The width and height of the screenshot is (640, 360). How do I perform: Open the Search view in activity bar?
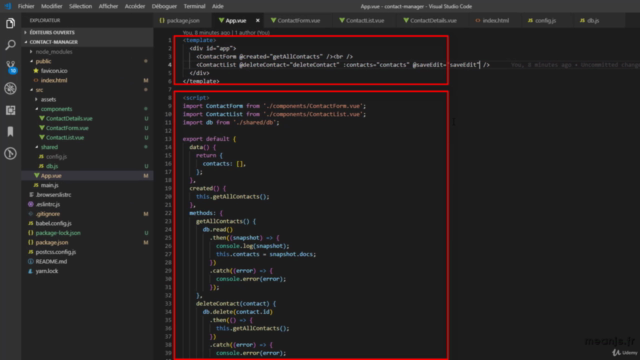pyautogui.click(x=10, y=45)
